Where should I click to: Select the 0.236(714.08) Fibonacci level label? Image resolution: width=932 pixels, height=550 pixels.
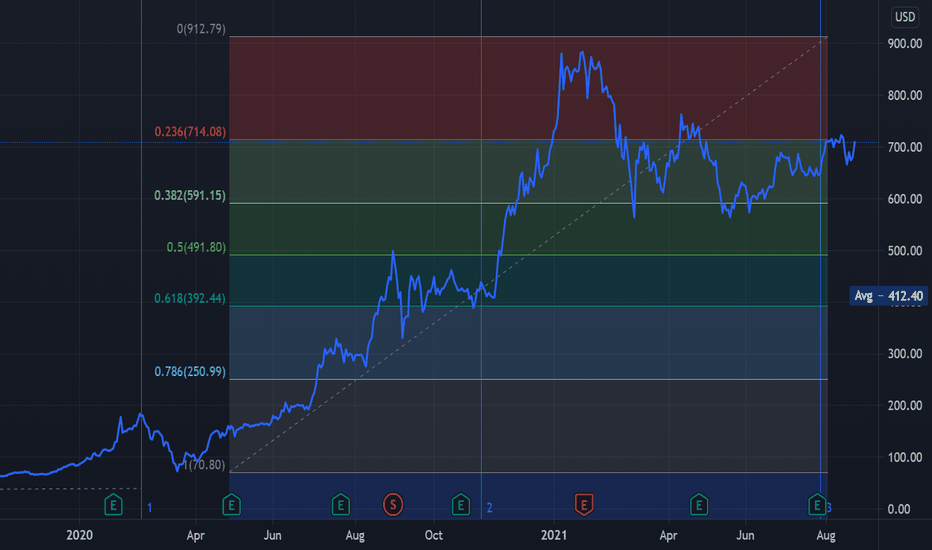(x=190, y=131)
